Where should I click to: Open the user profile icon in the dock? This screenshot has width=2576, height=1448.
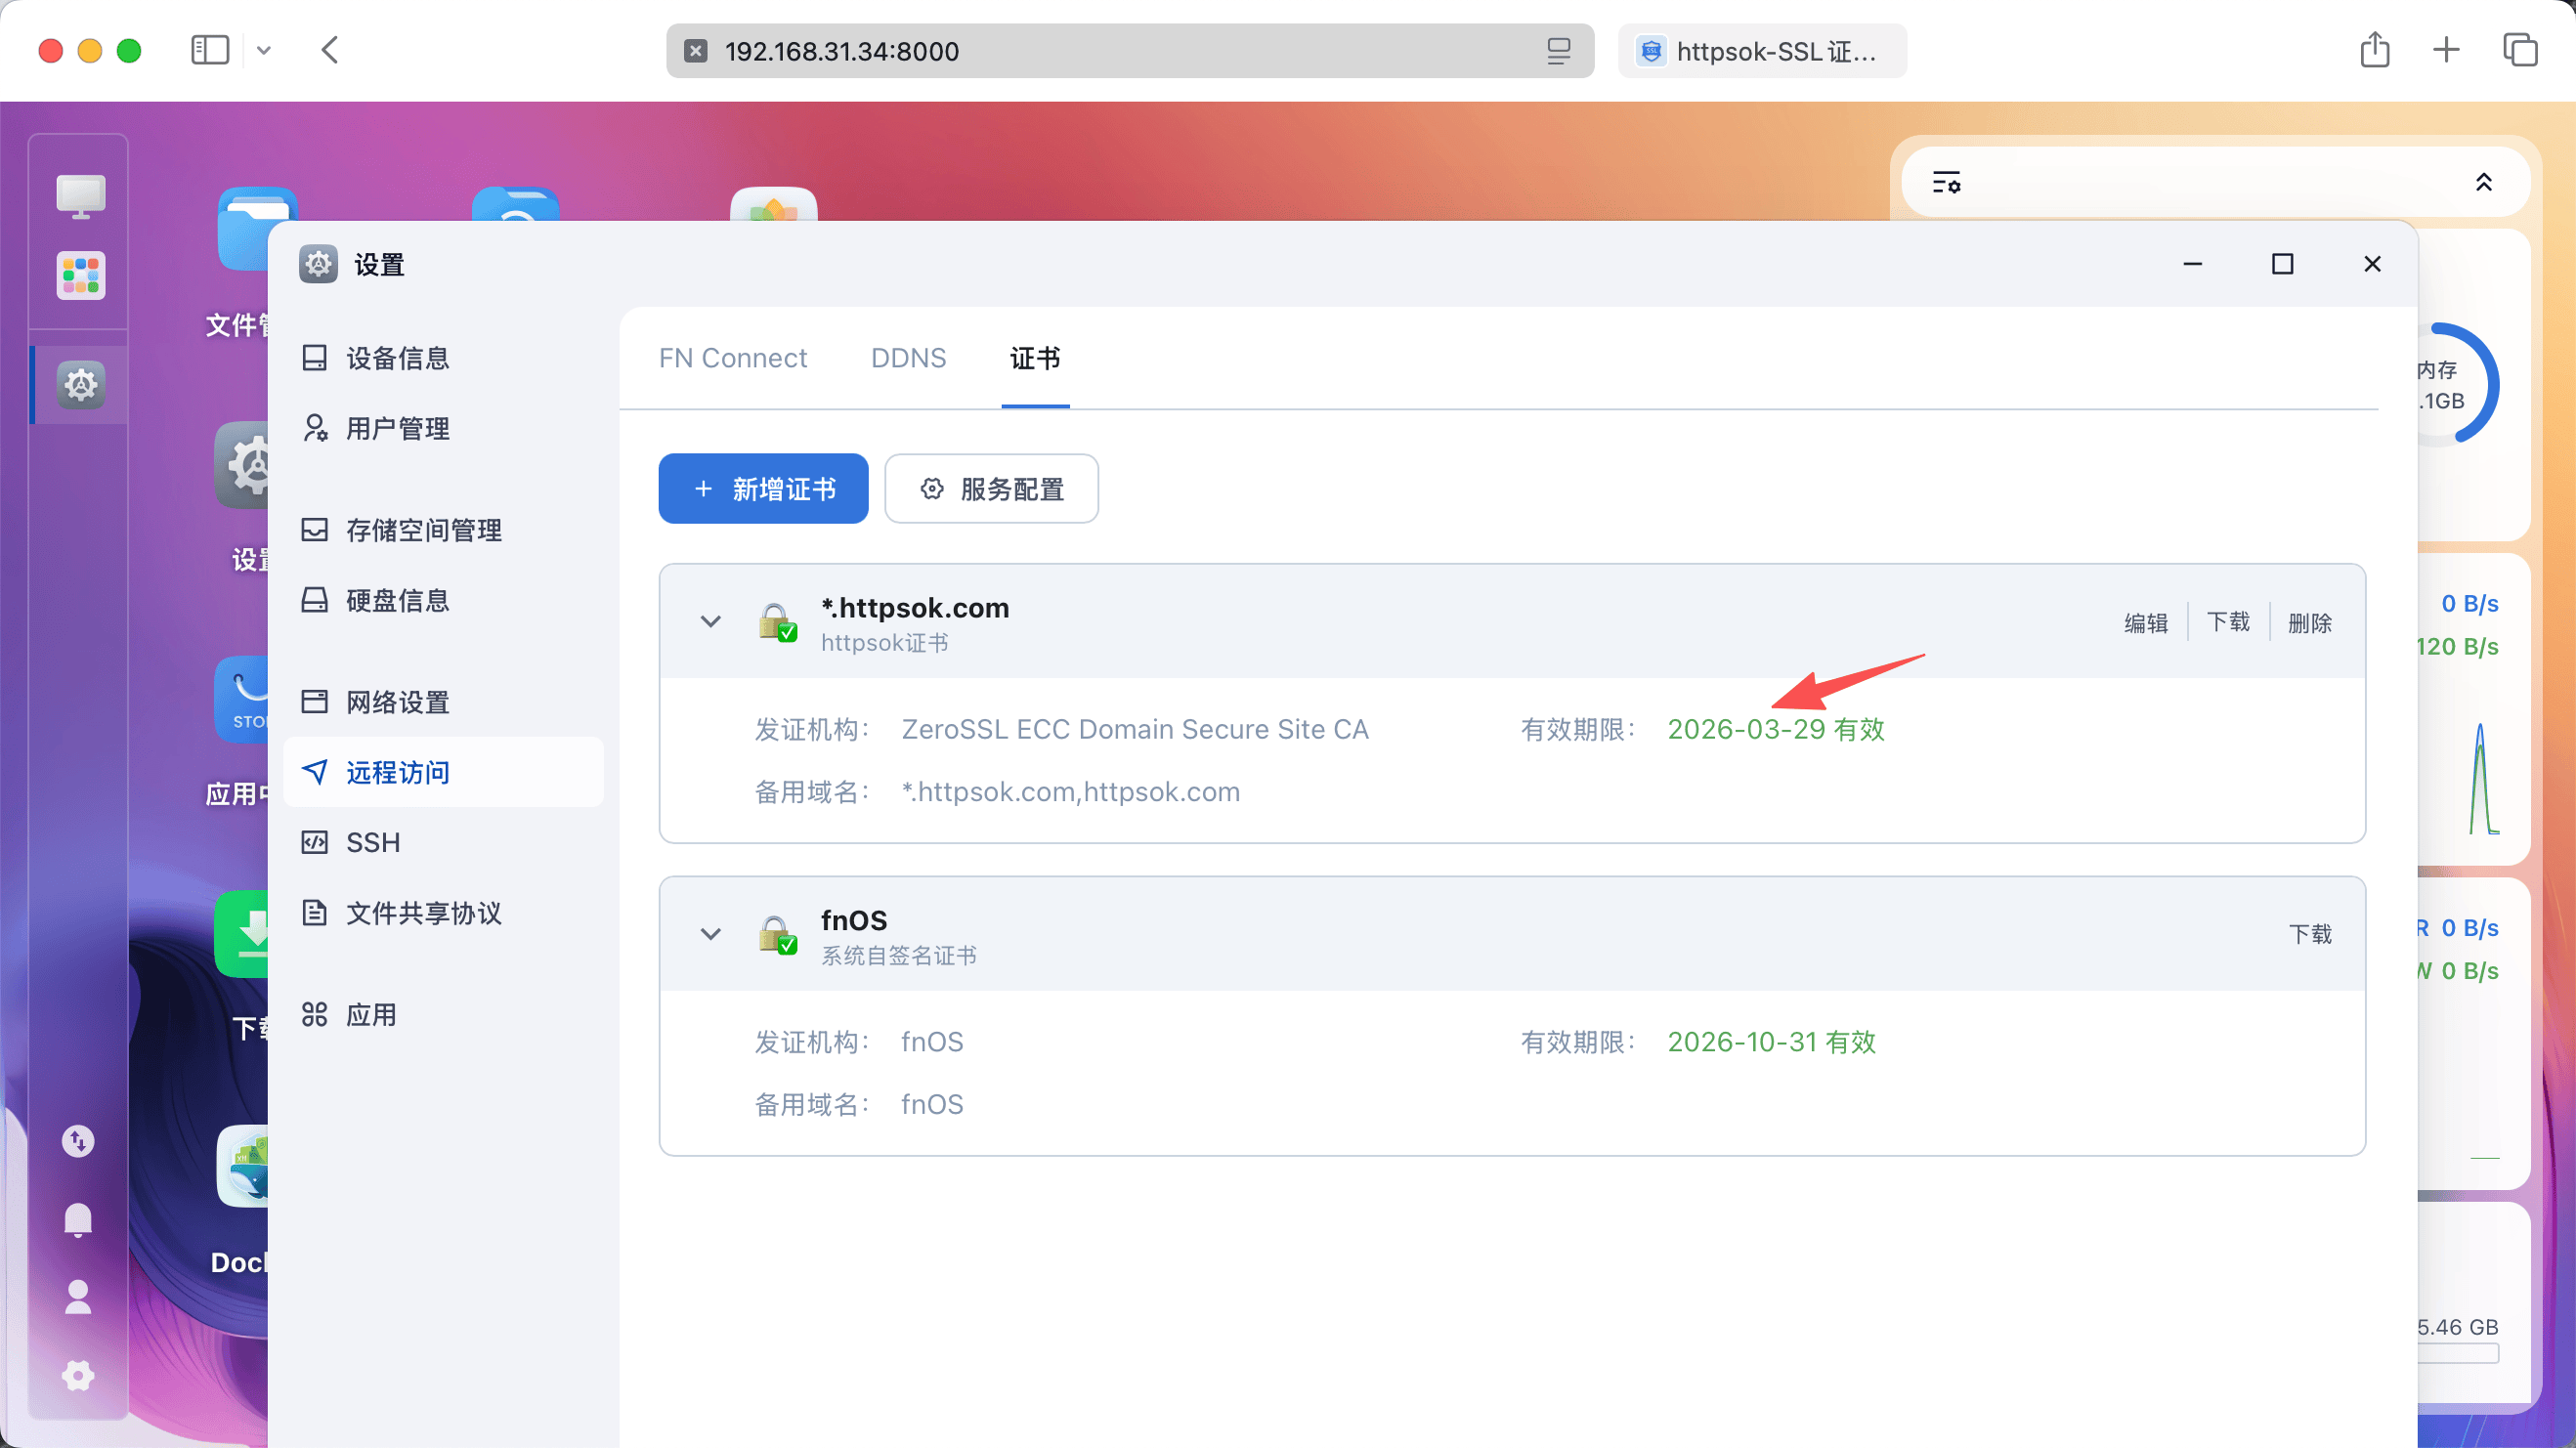[78, 1297]
